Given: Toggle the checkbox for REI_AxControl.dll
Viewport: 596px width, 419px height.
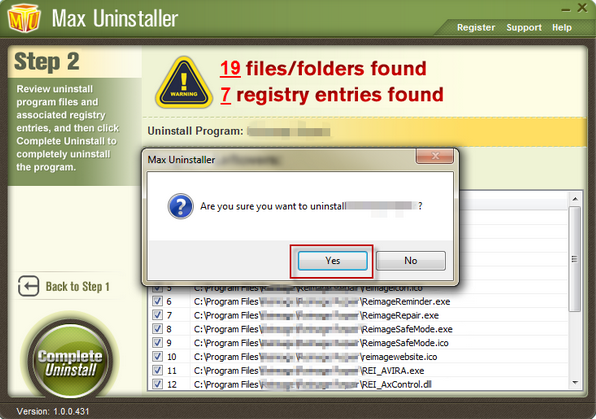Looking at the screenshot, I should [157, 384].
